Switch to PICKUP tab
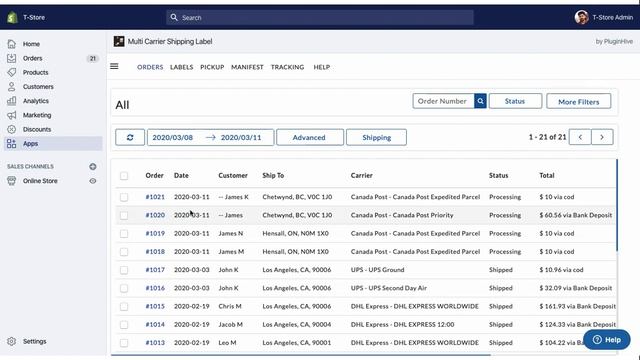 tap(212, 67)
